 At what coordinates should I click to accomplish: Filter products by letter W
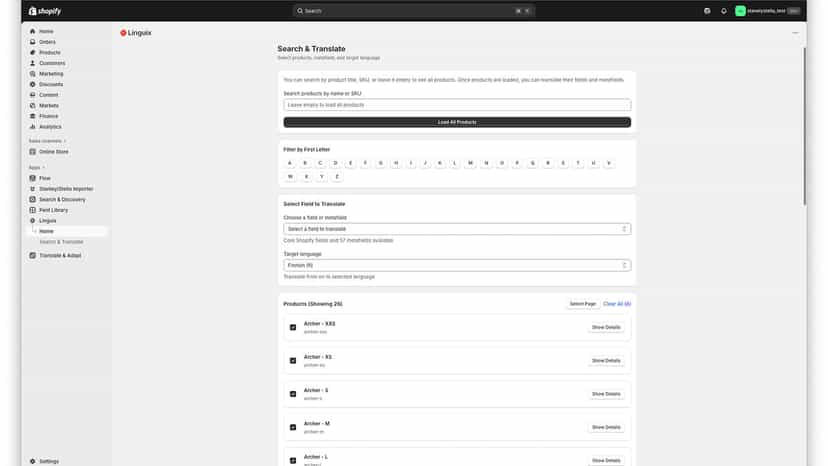290,176
